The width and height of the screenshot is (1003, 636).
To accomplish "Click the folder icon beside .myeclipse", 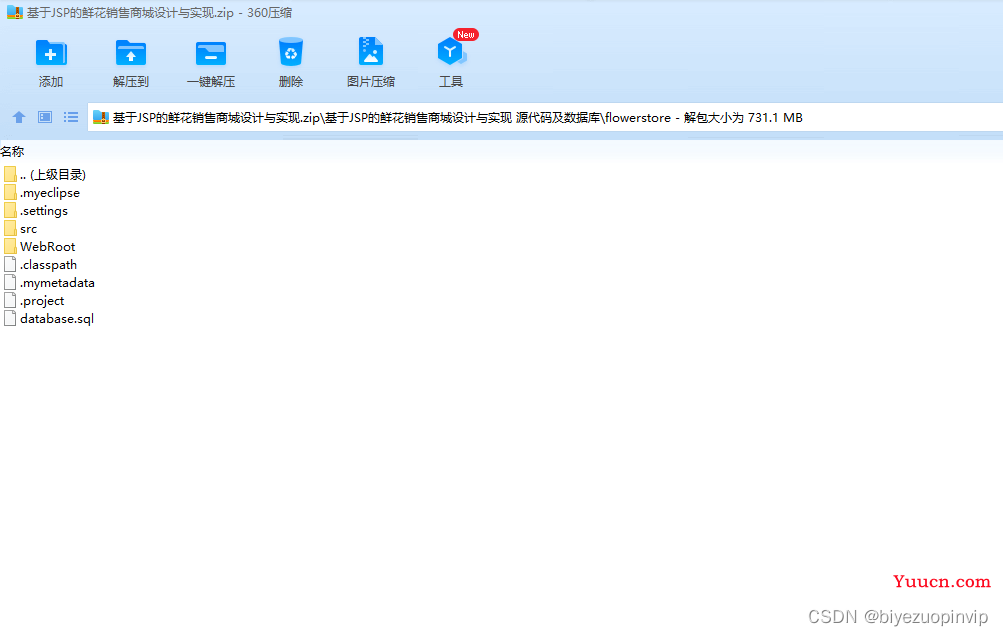I will pyautogui.click(x=10, y=193).
